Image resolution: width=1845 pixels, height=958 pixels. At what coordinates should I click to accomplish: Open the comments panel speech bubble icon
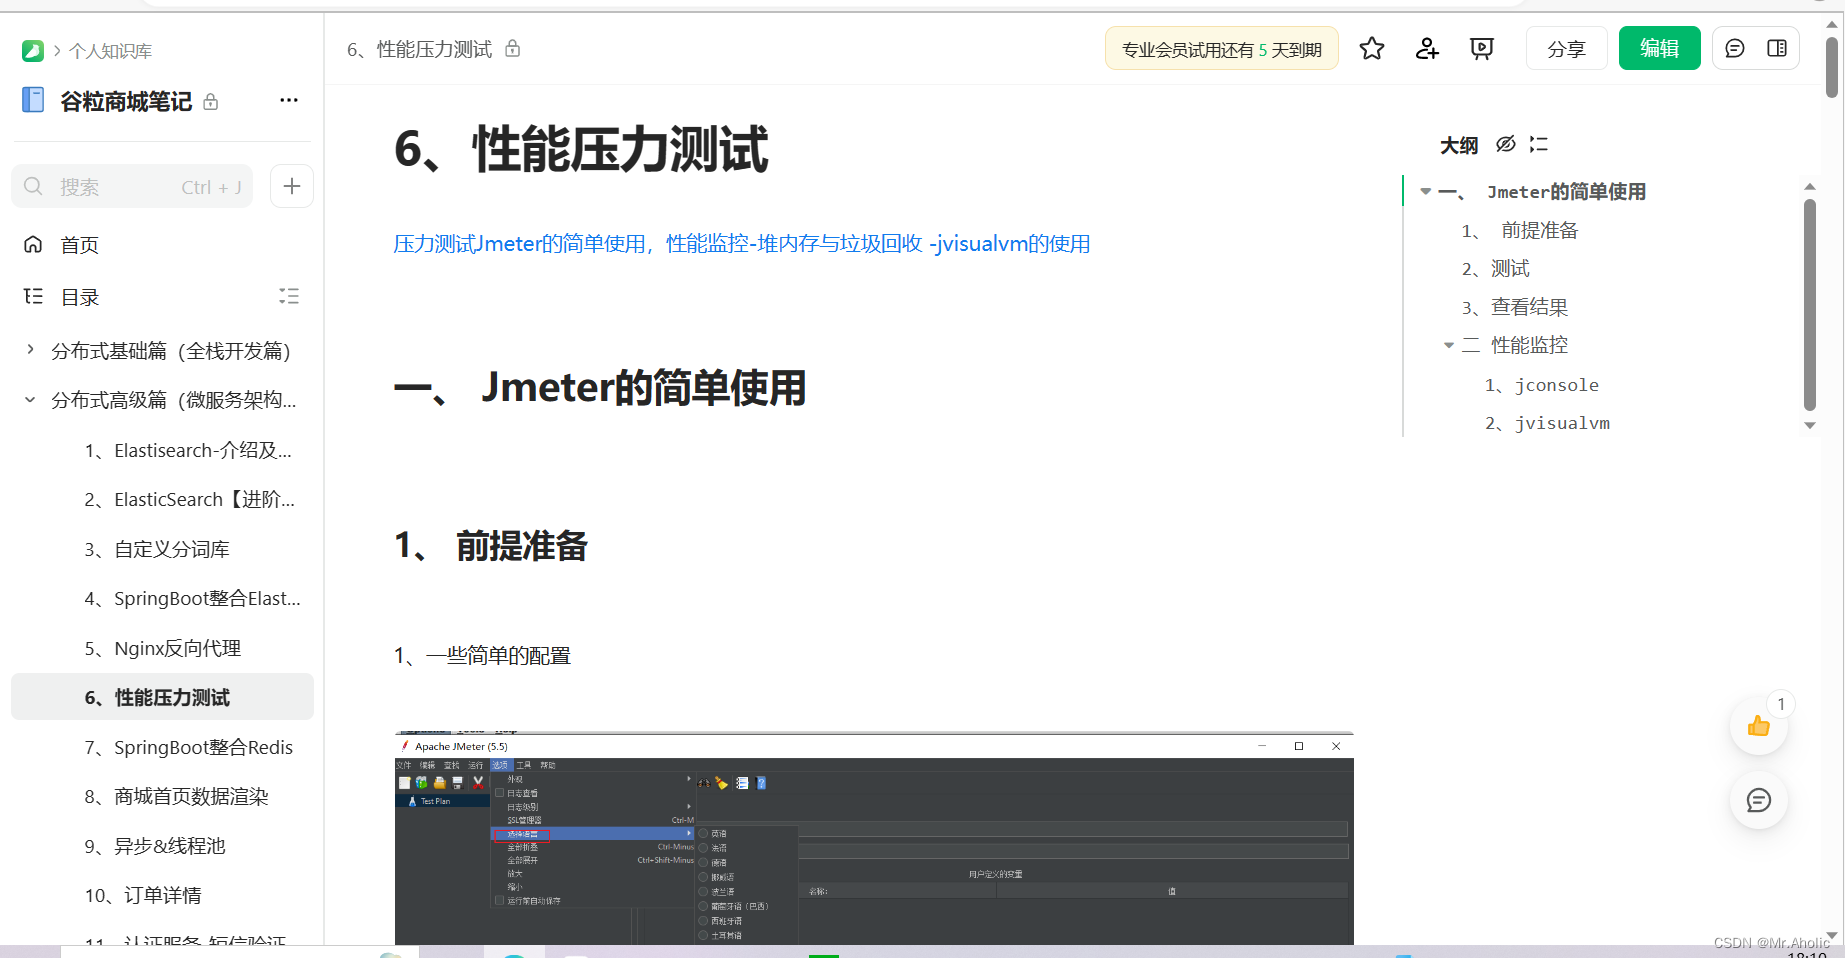[1734, 47]
